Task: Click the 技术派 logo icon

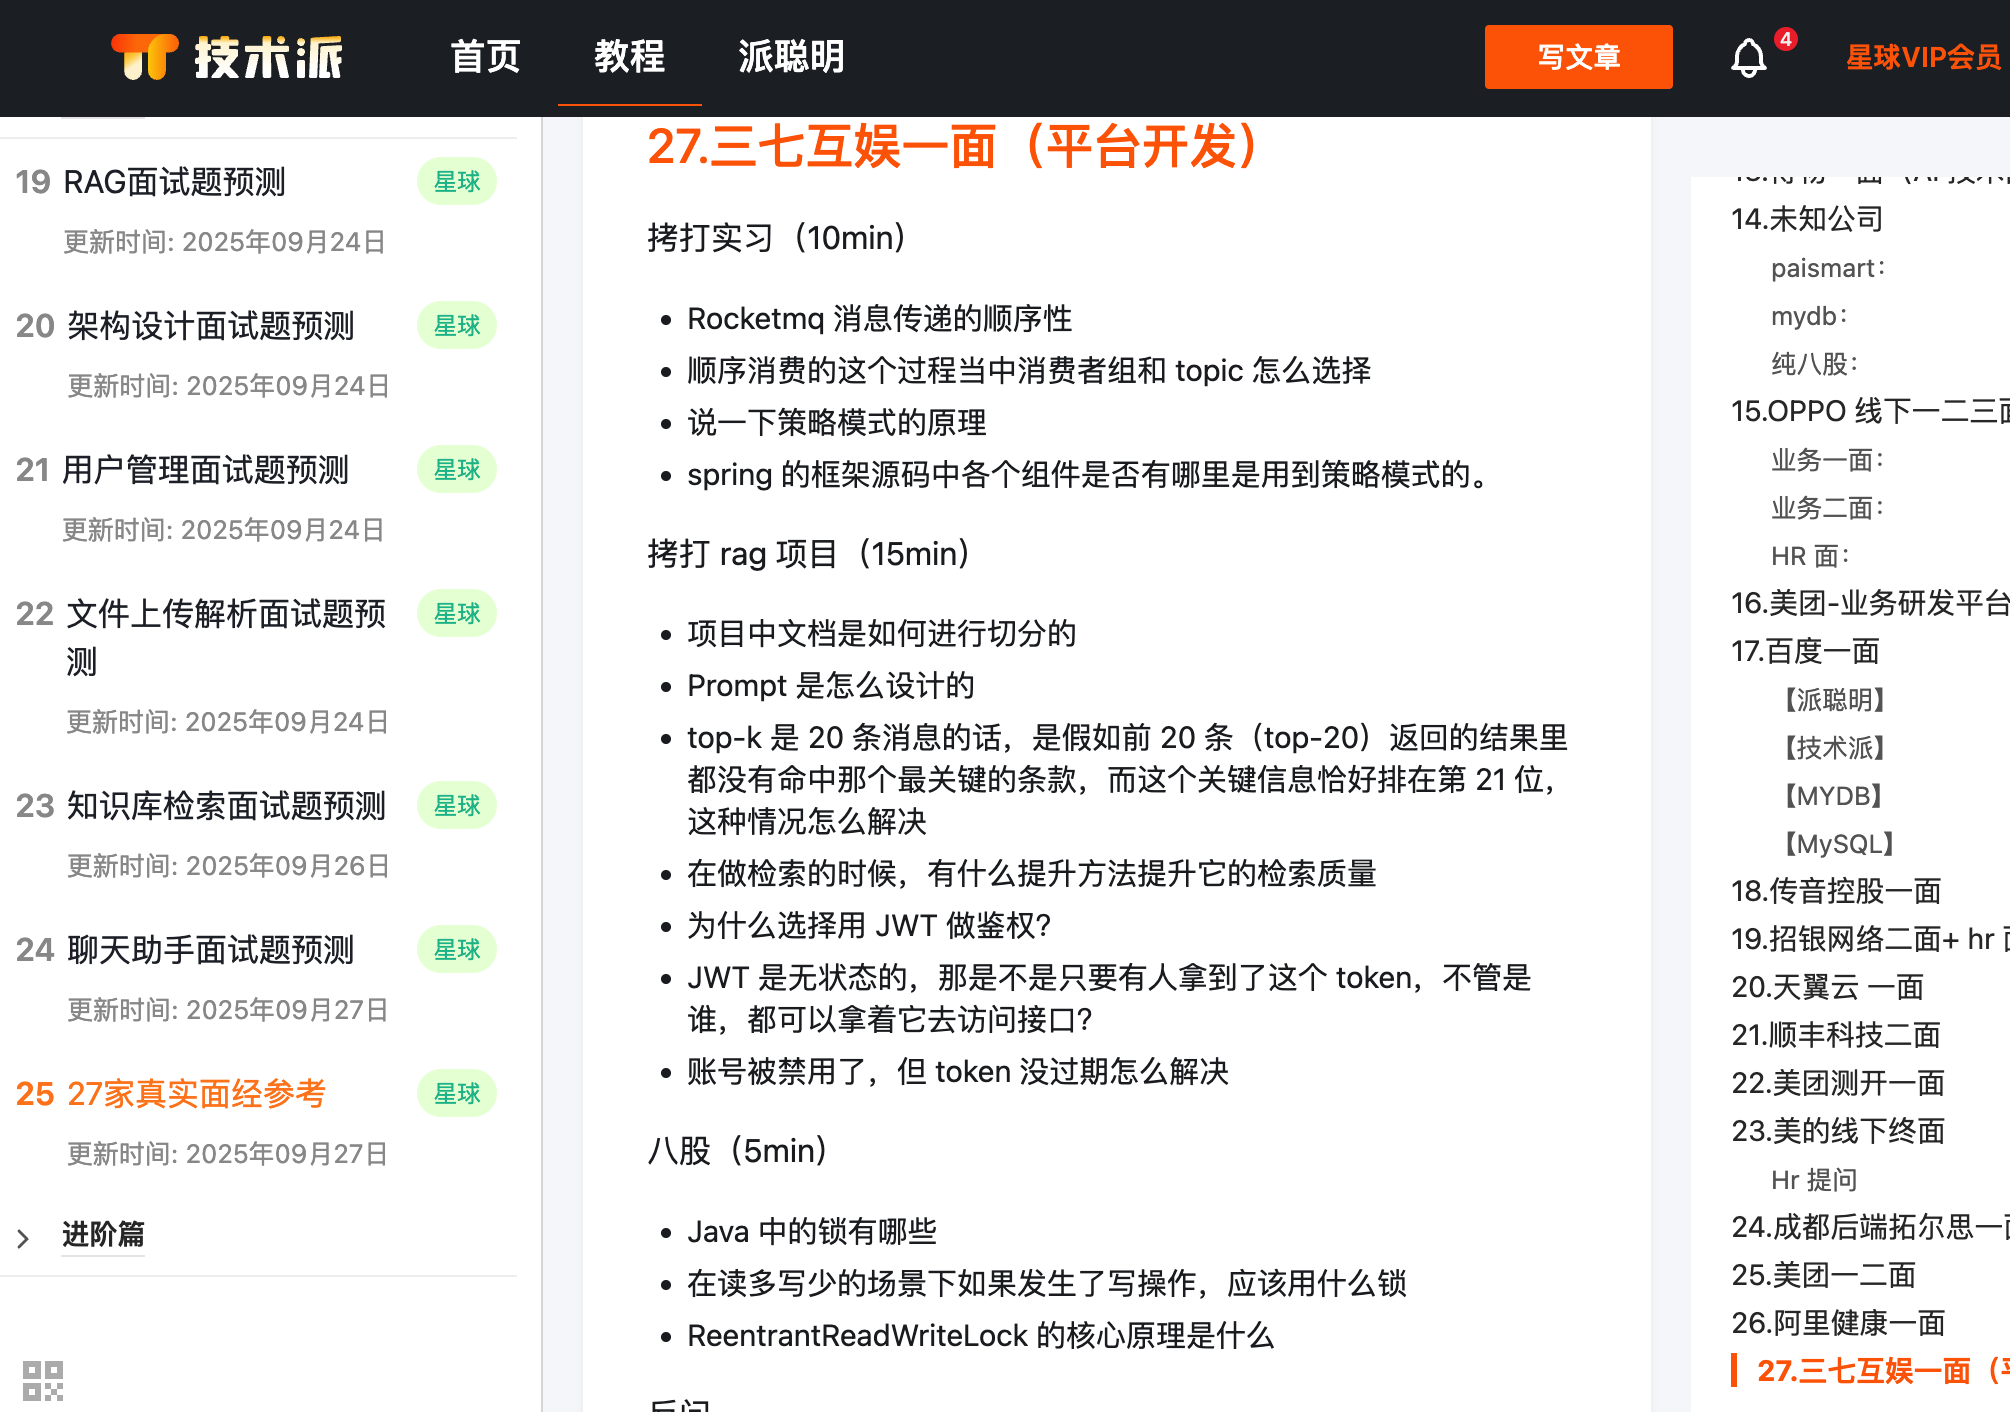Action: pyautogui.click(x=145, y=57)
